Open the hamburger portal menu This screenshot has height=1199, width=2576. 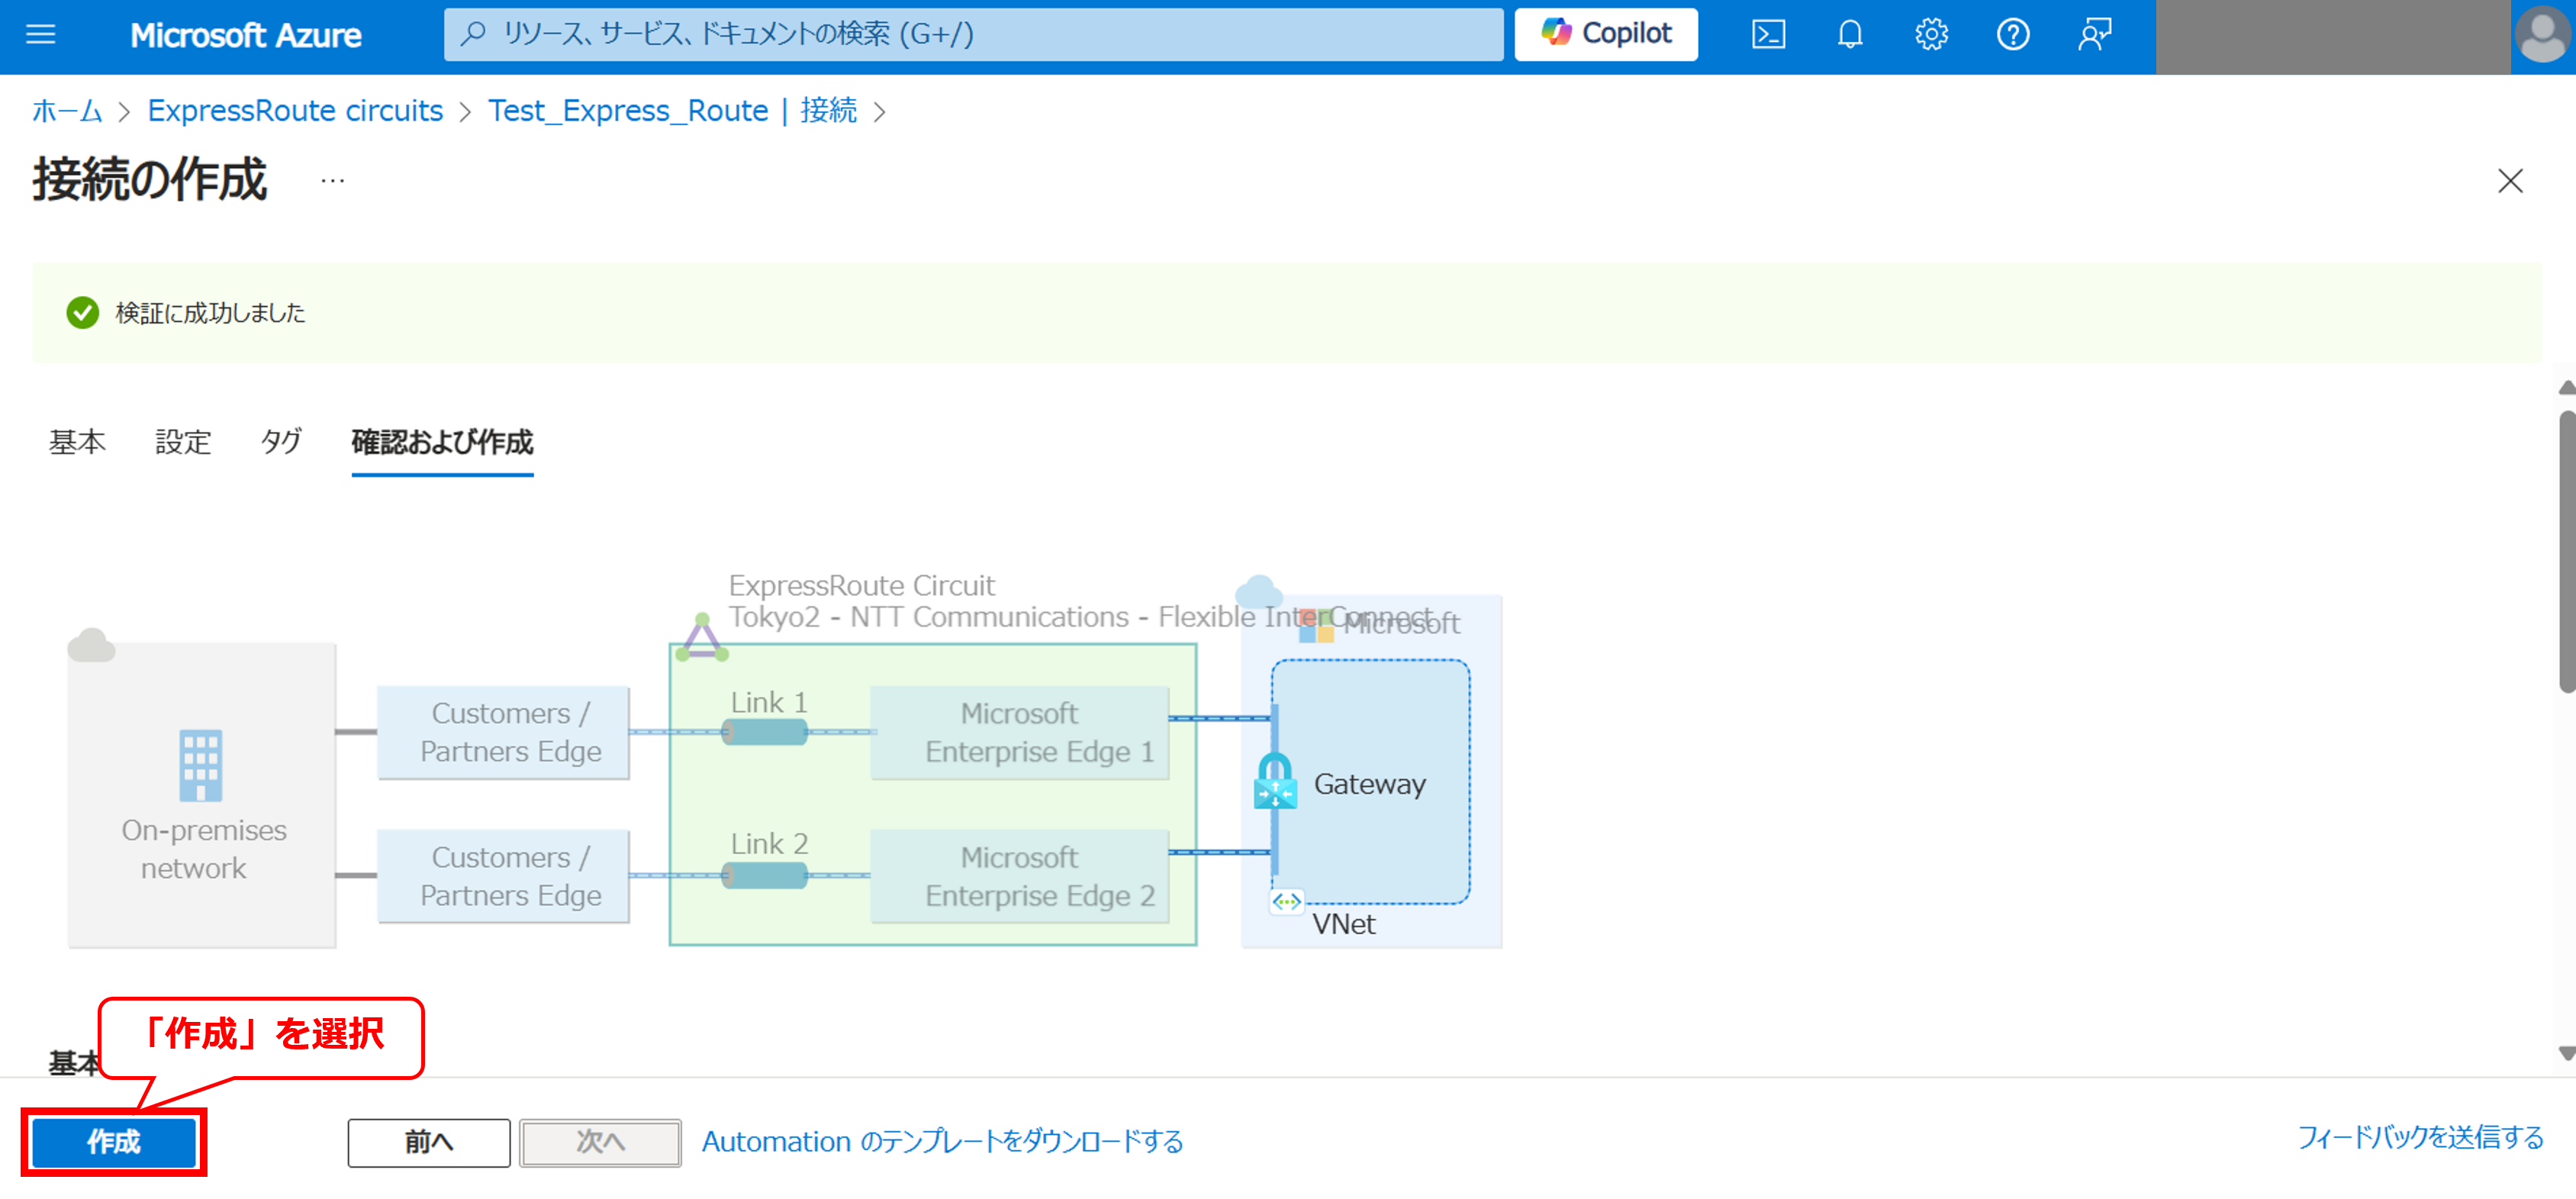tap(40, 35)
